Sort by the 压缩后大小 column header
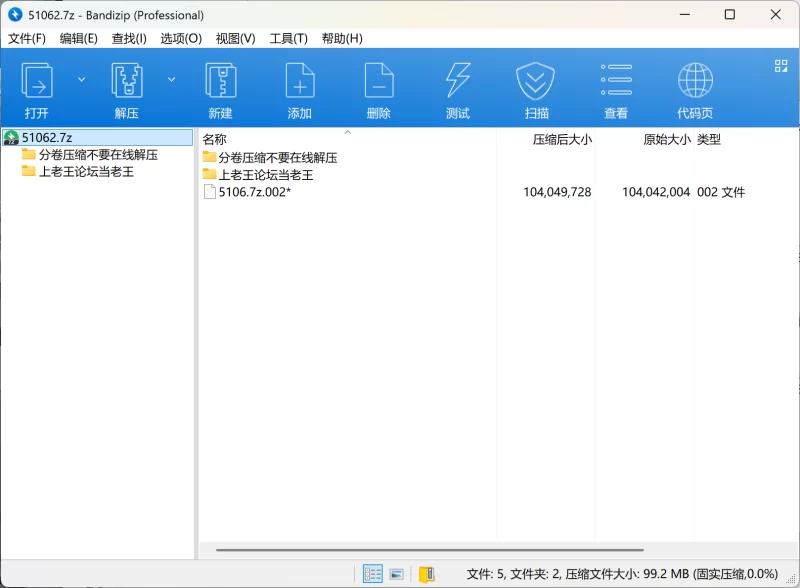 (x=562, y=139)
